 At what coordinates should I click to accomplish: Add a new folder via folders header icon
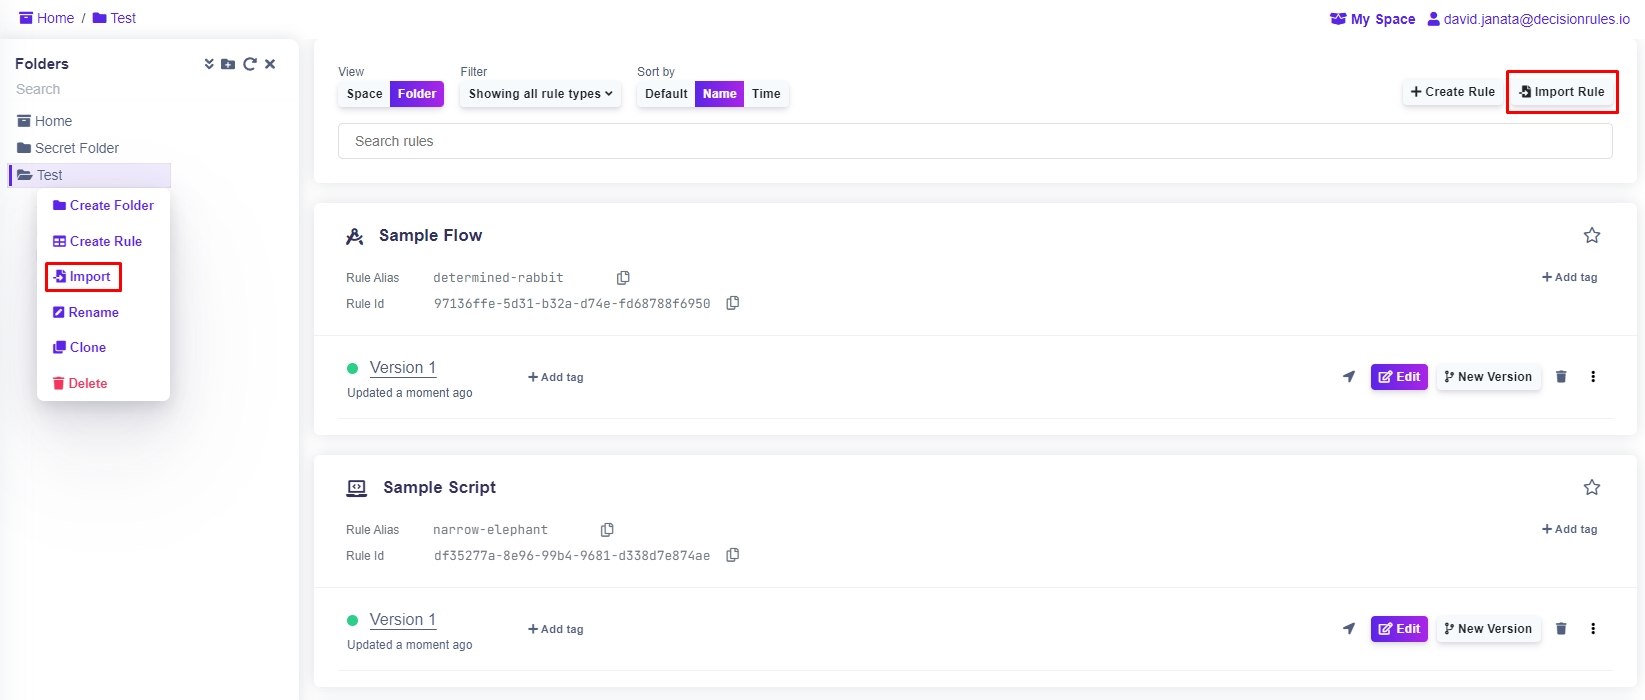point(228,64)
